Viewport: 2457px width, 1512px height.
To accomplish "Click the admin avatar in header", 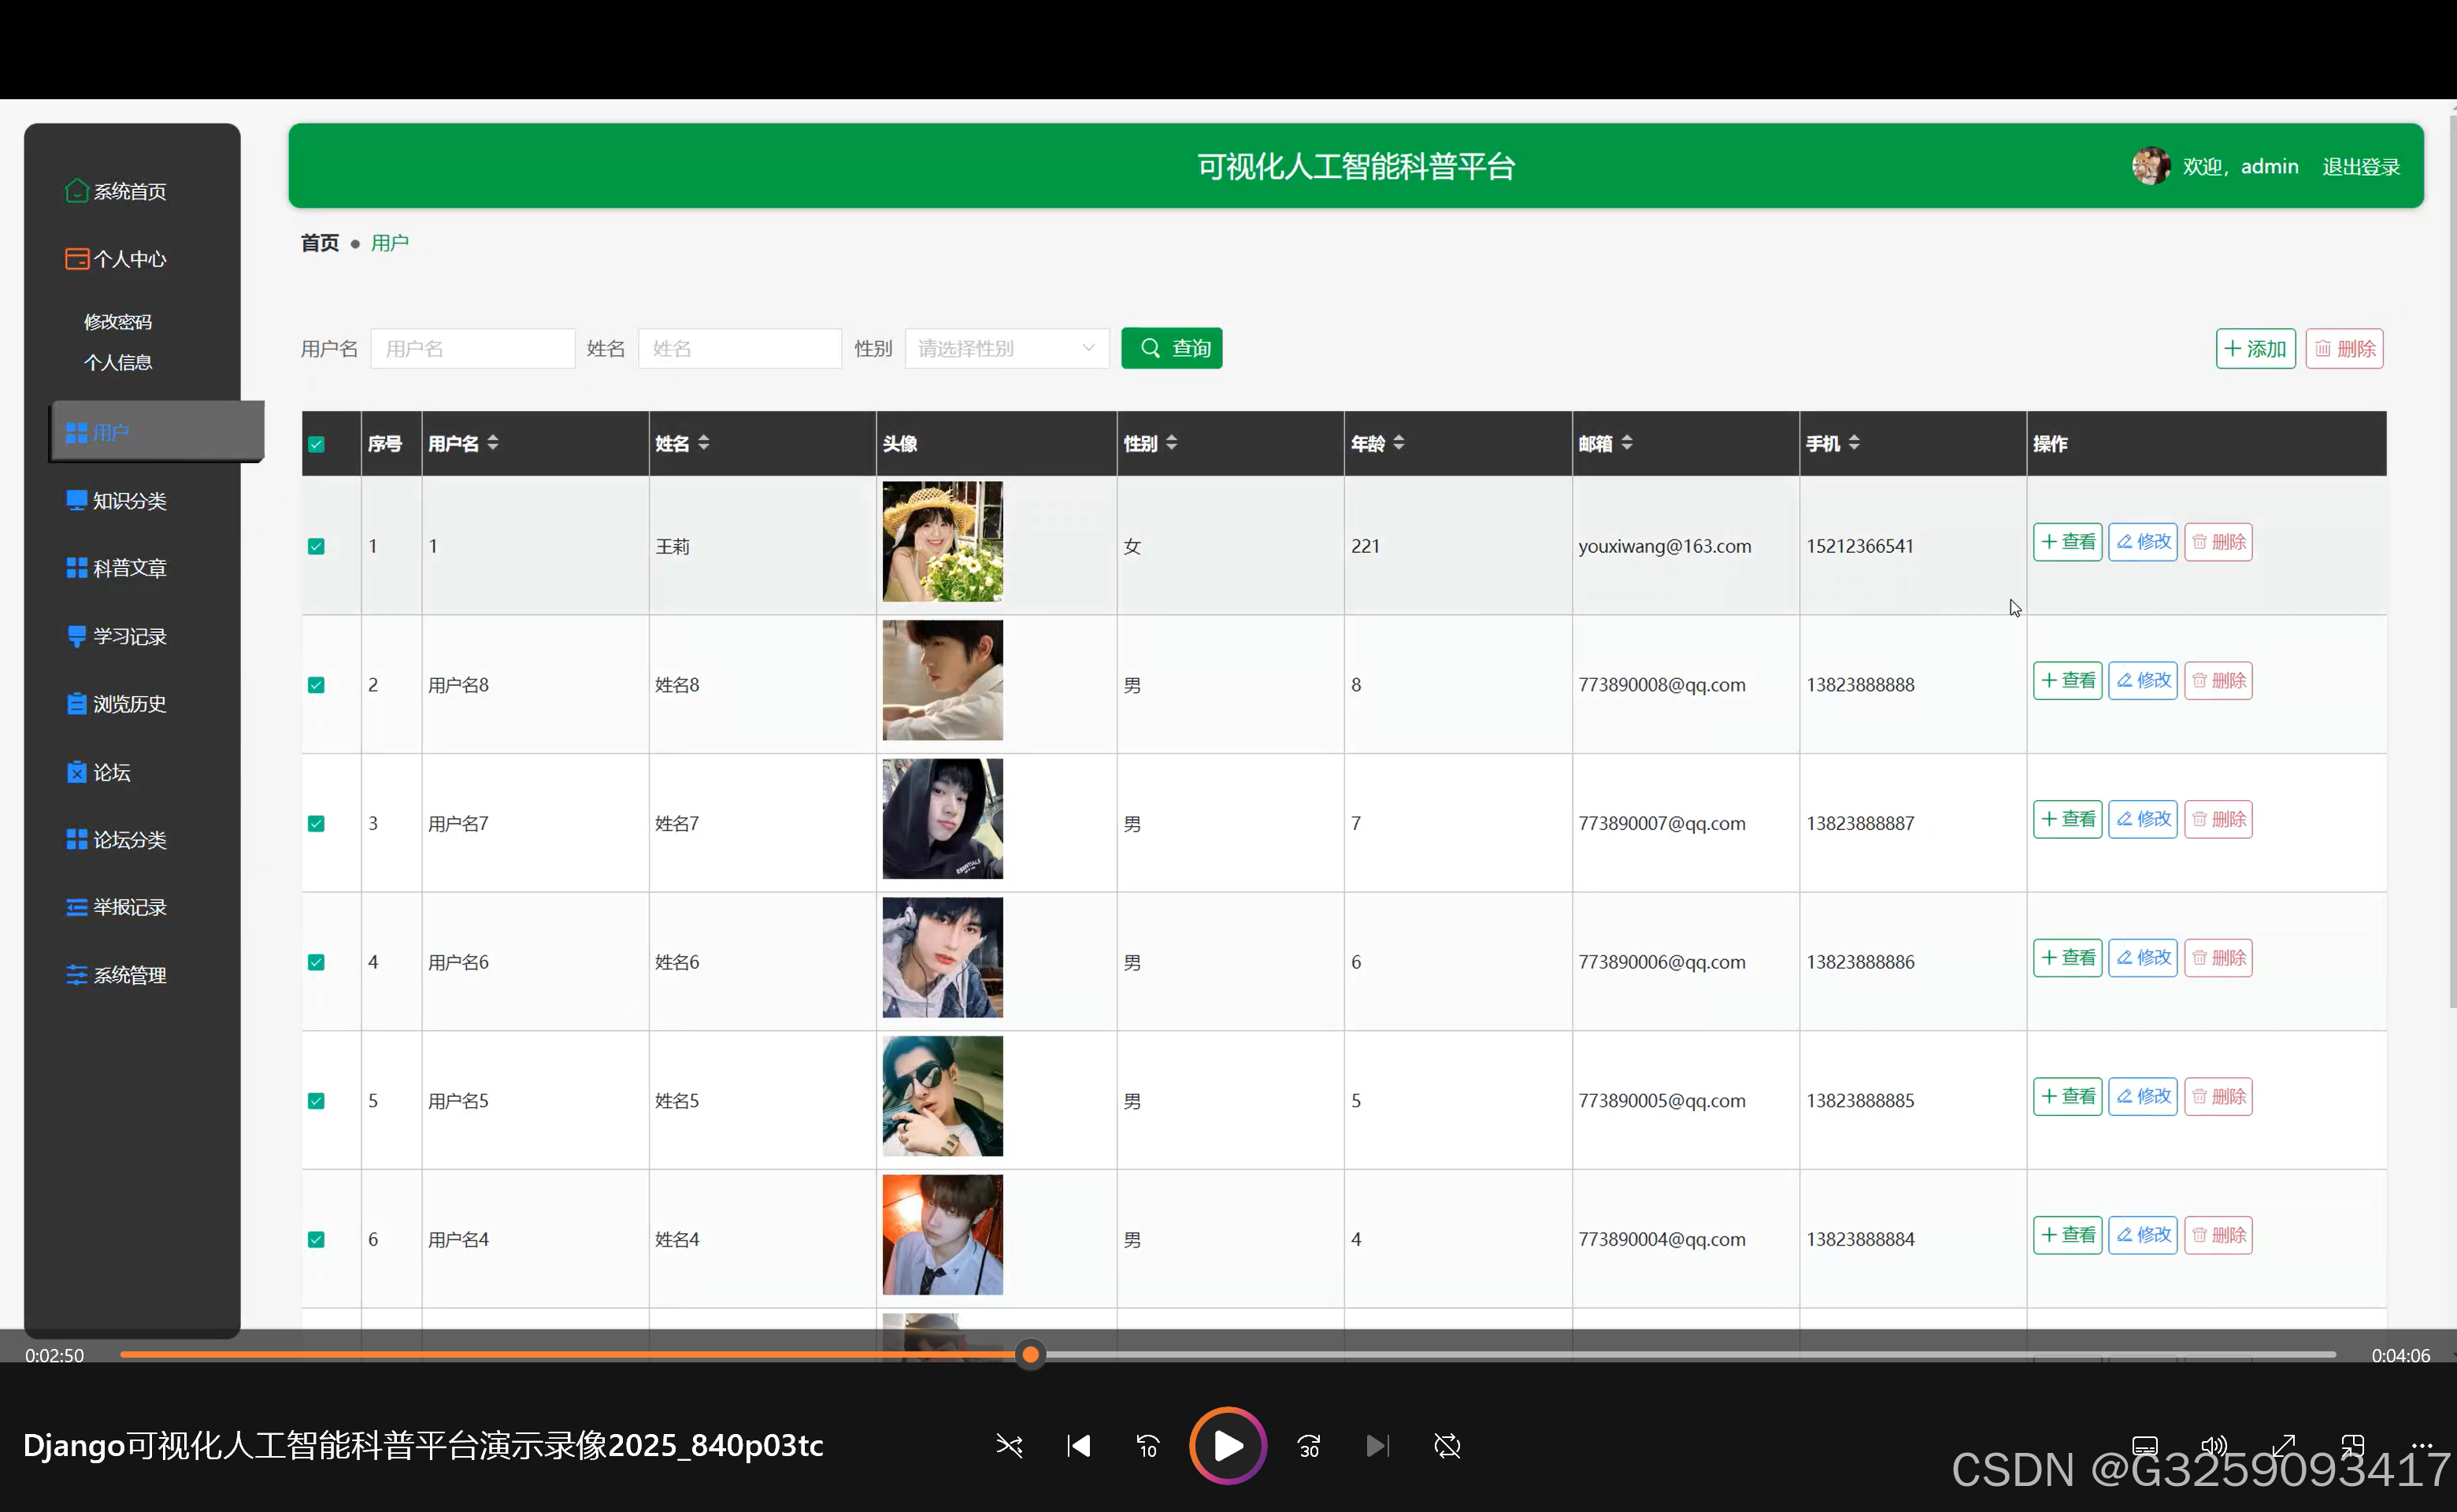I will [2151, 166].
